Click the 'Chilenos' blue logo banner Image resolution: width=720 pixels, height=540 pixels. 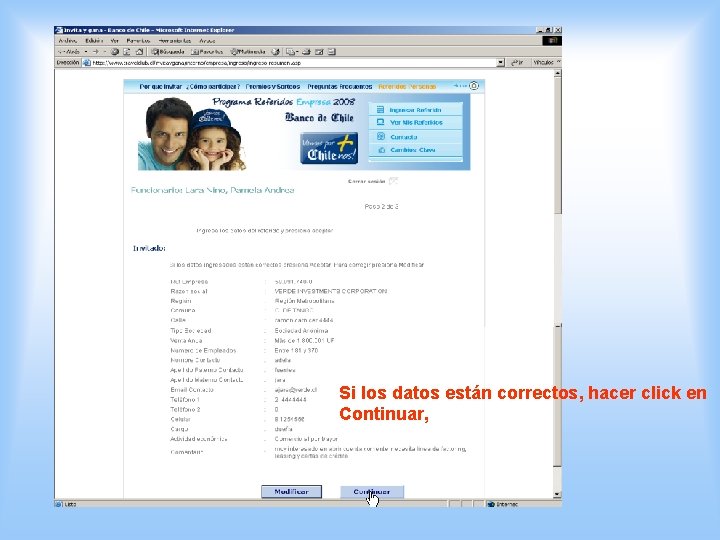click(x=329, y=148)
